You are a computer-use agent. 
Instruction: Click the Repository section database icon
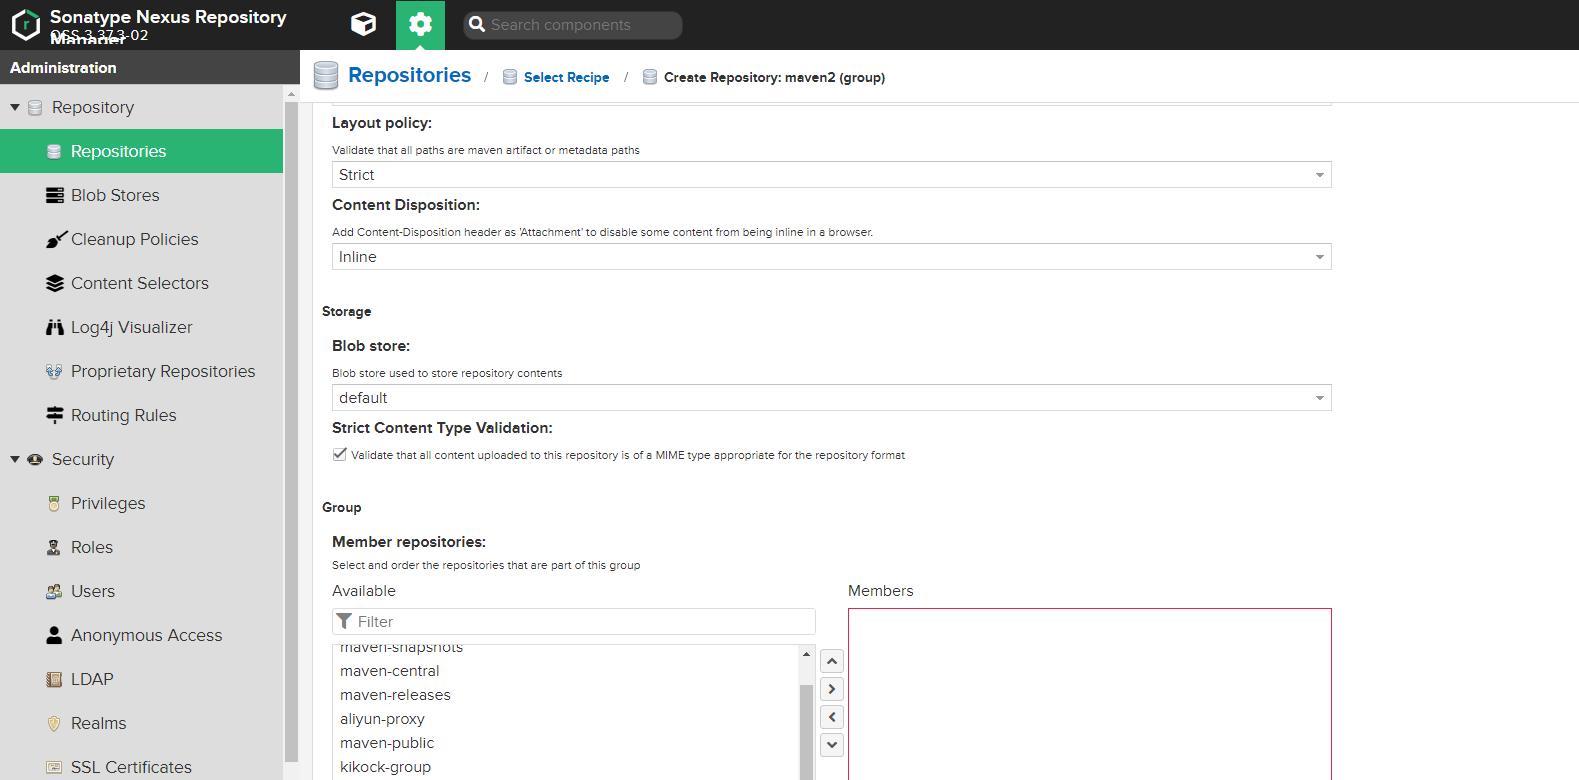[35, 107]
